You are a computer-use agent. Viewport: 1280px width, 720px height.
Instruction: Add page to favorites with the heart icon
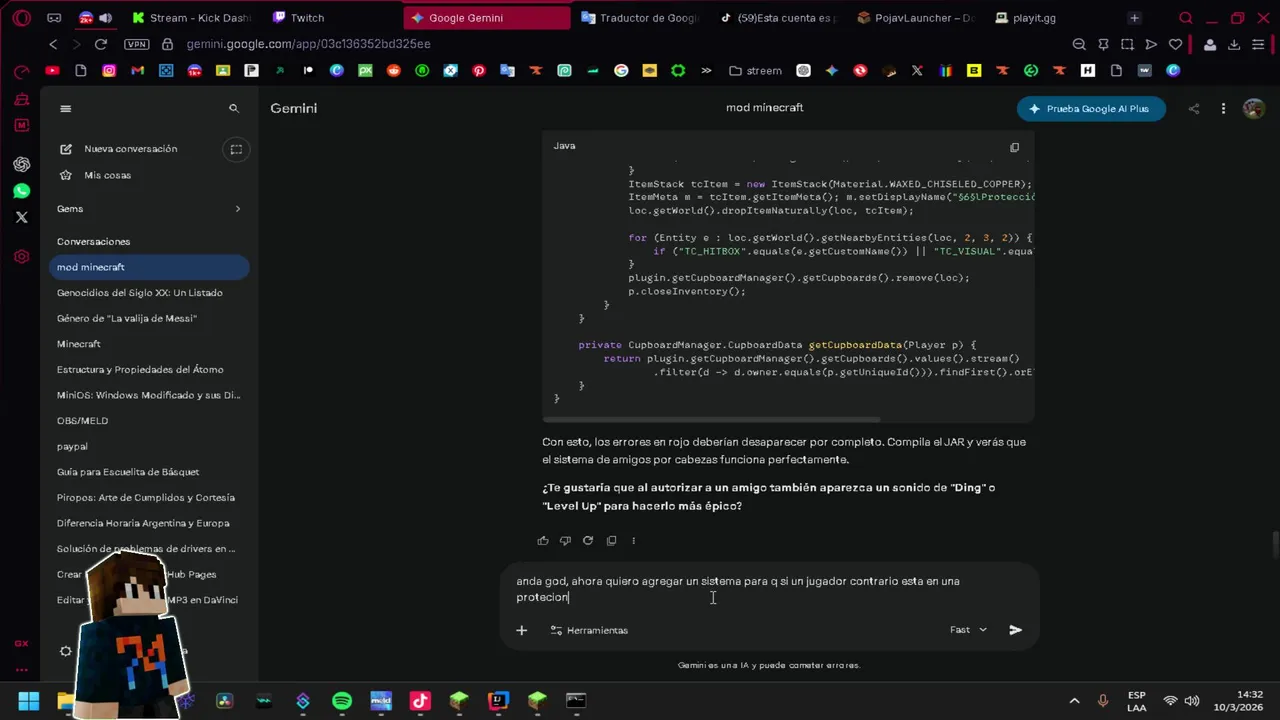pos(1175,44)
